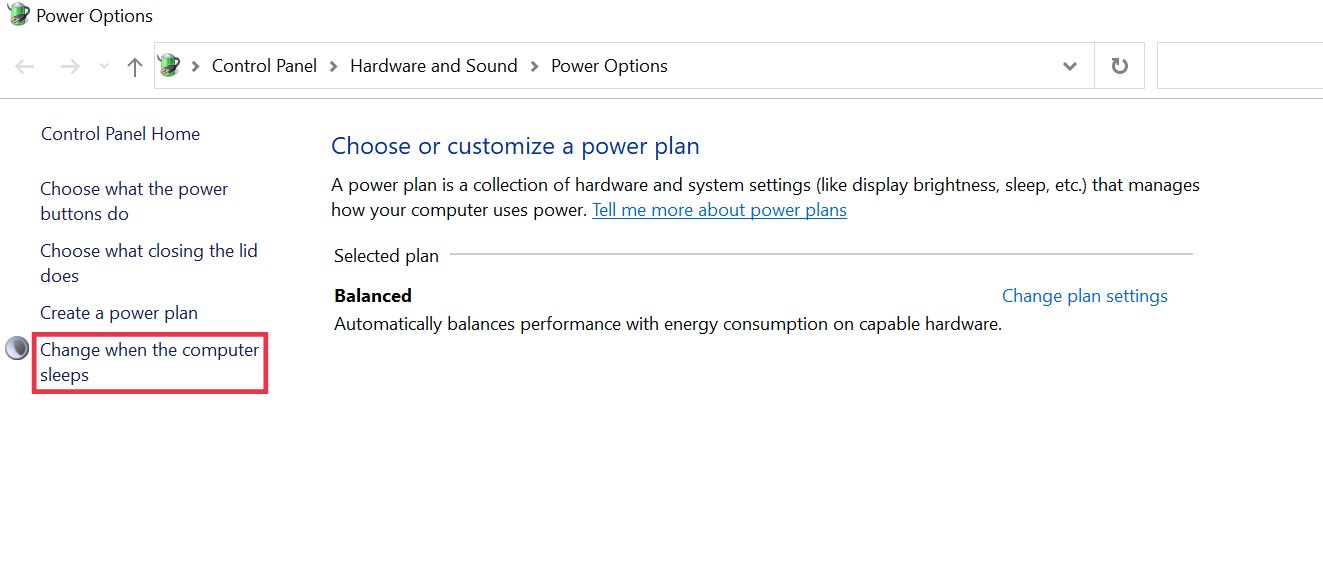1323x564 pixels.
Task: Open the Hardware and Sound breadcrumb
Action: [433, 66]
